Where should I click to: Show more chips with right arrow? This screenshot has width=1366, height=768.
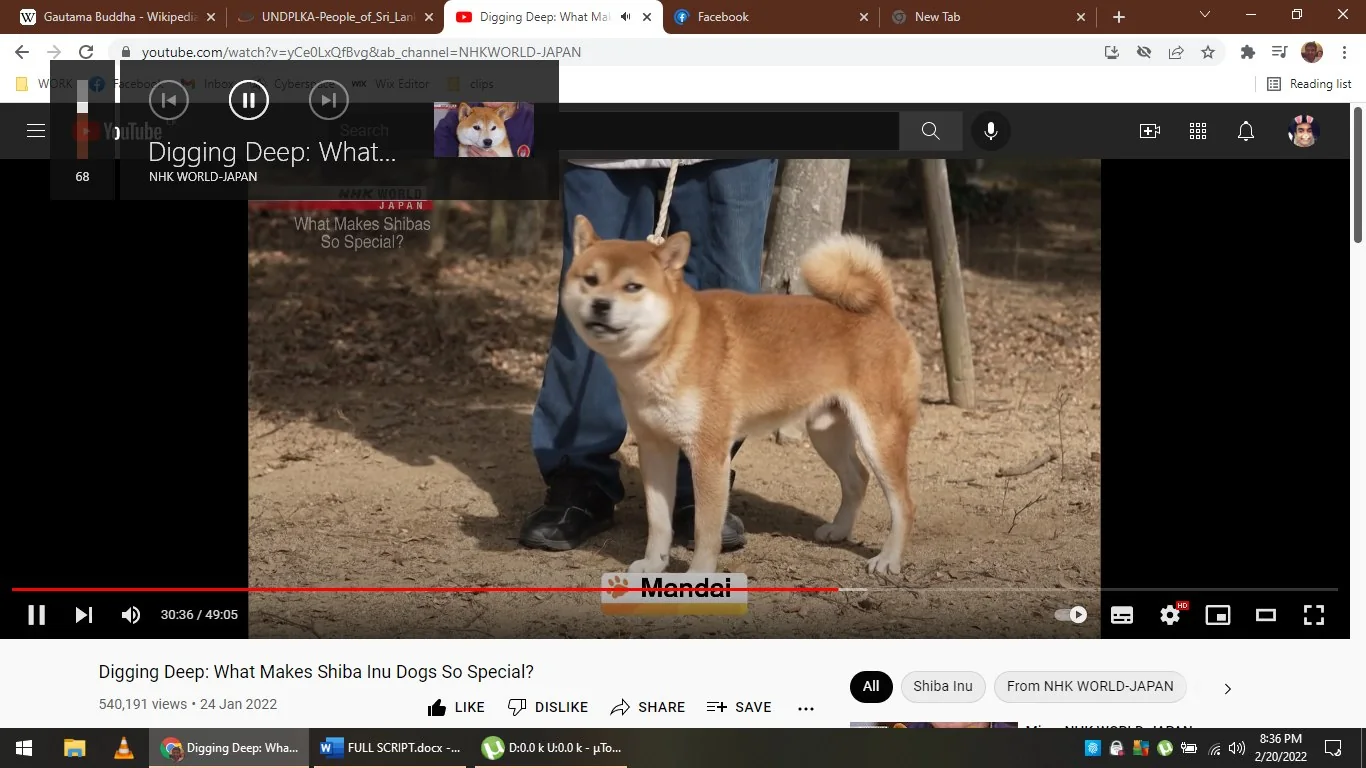coord(1228,688)
